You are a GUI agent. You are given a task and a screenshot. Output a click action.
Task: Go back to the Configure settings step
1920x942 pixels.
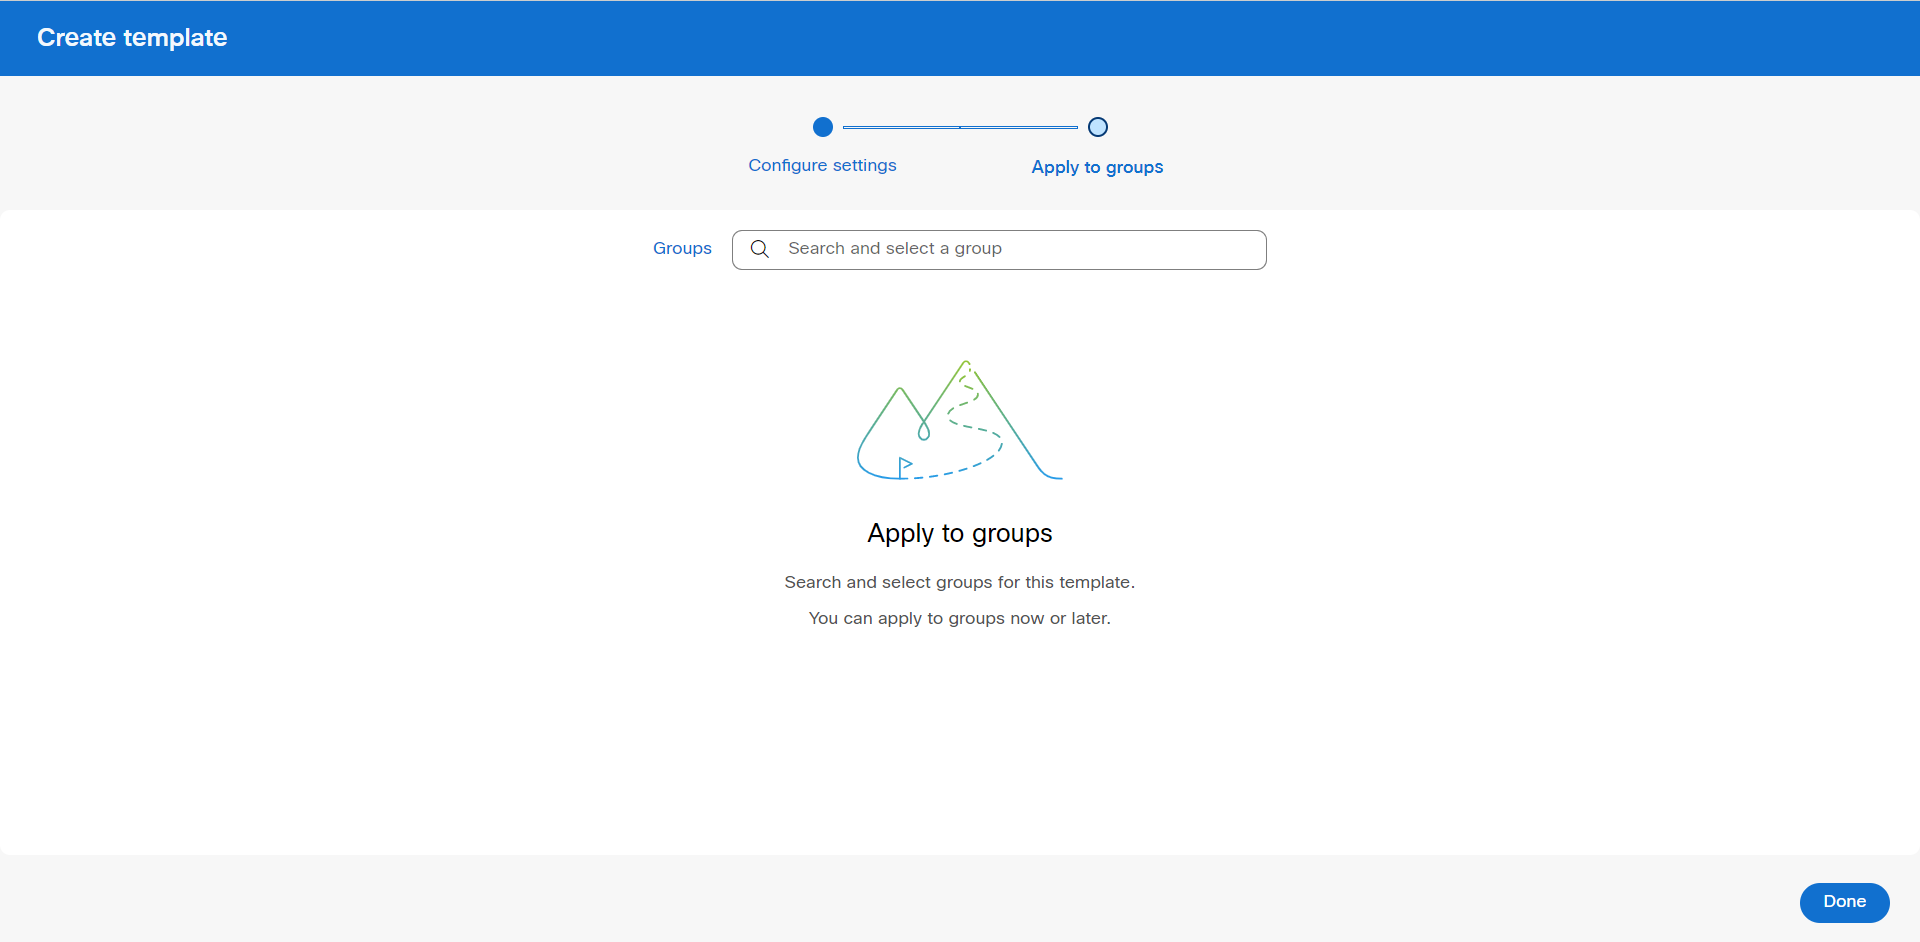click(822, 165)
